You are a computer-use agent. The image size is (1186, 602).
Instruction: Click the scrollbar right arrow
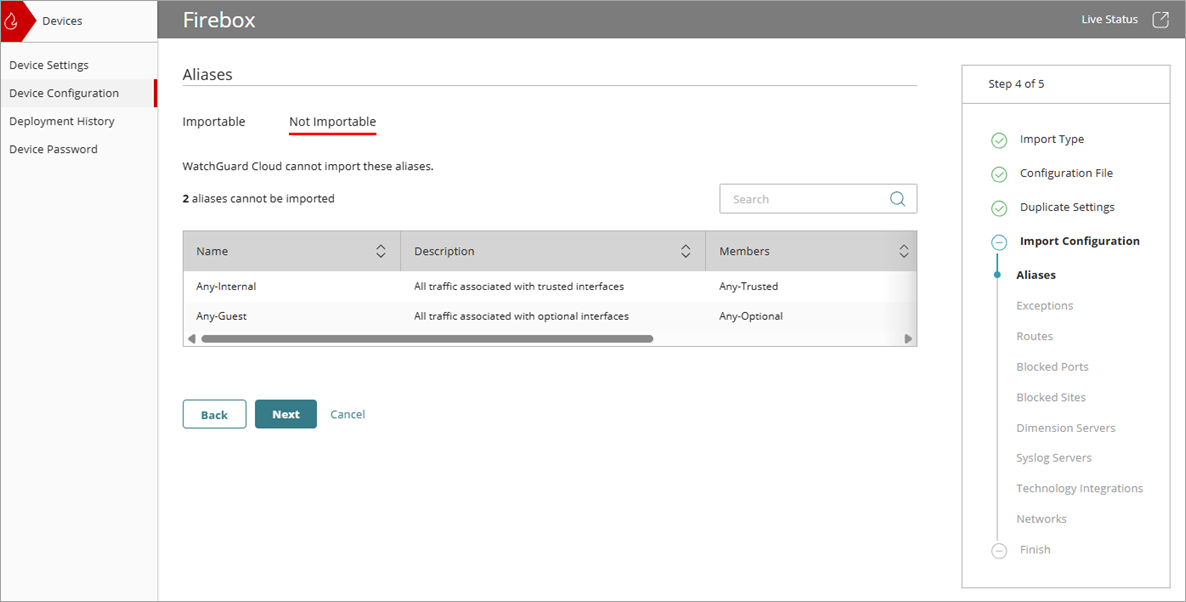click(x=908, y=339)
